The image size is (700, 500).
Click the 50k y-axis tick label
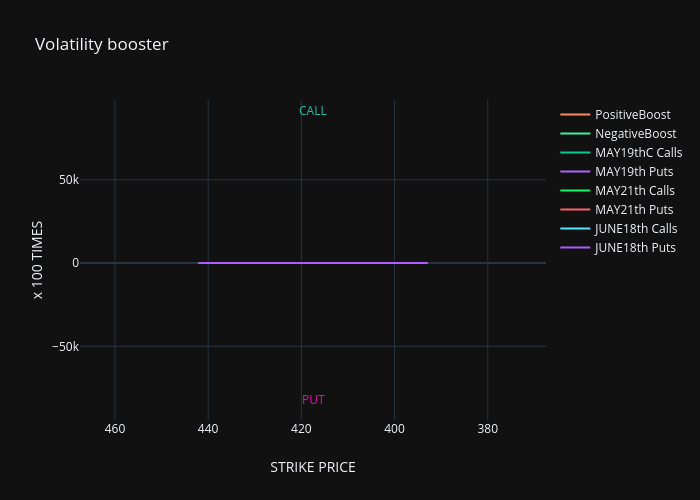69,180
